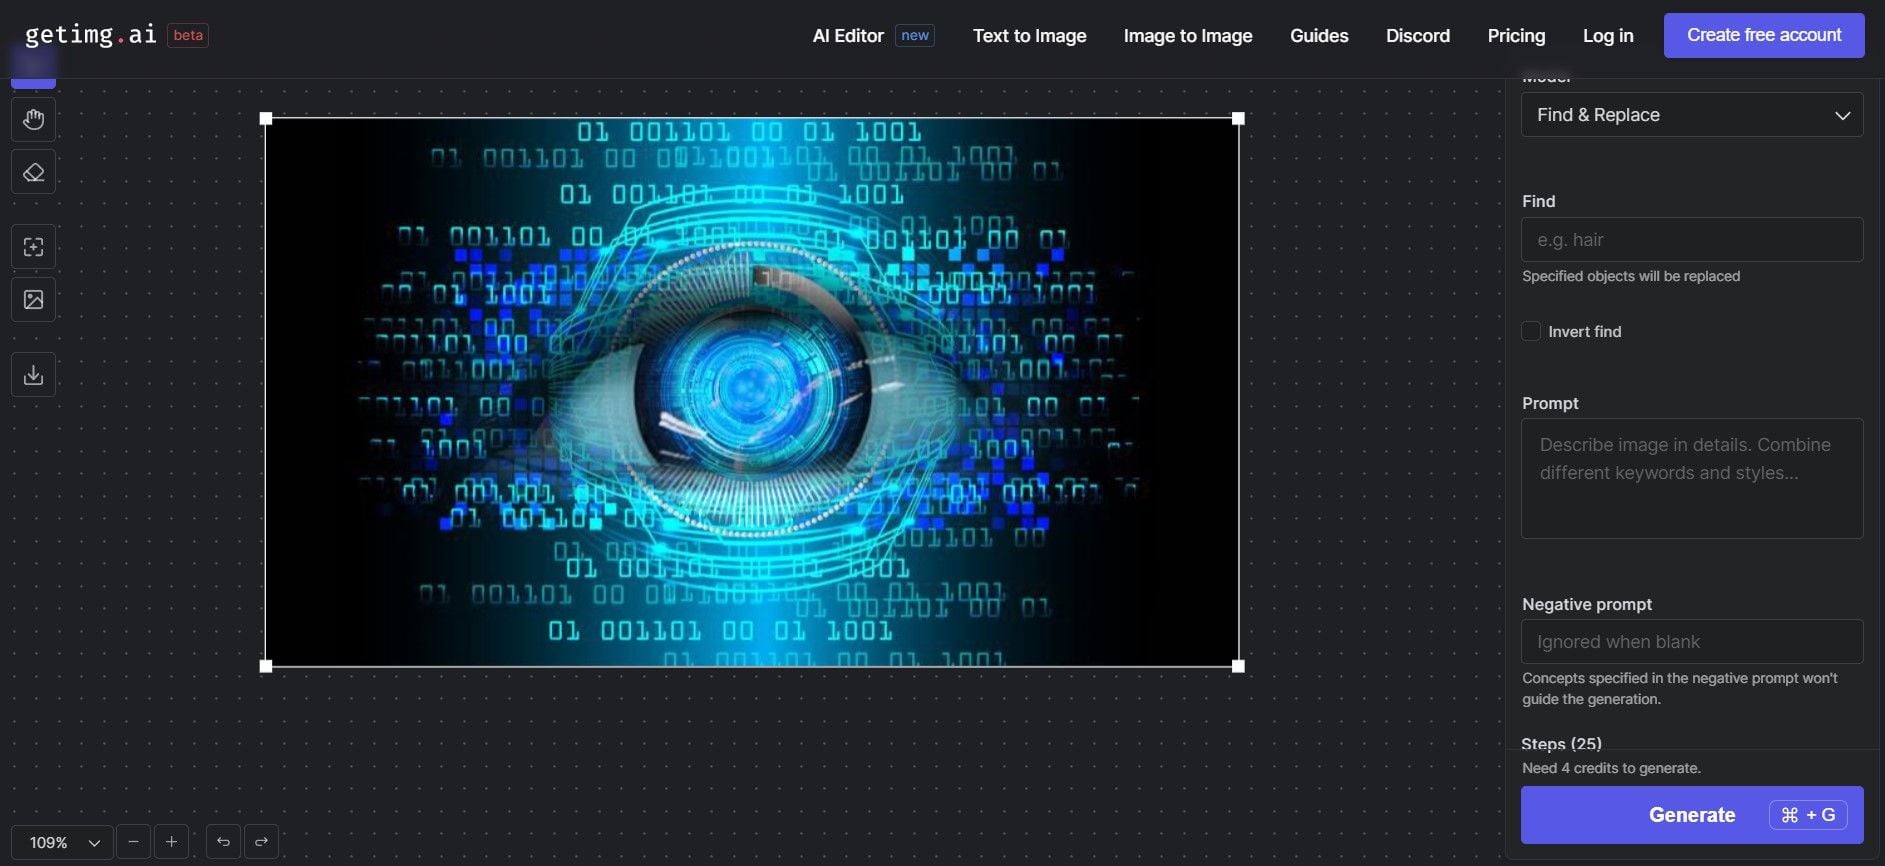
Task: Open the upload image tool
Action: 33,299
